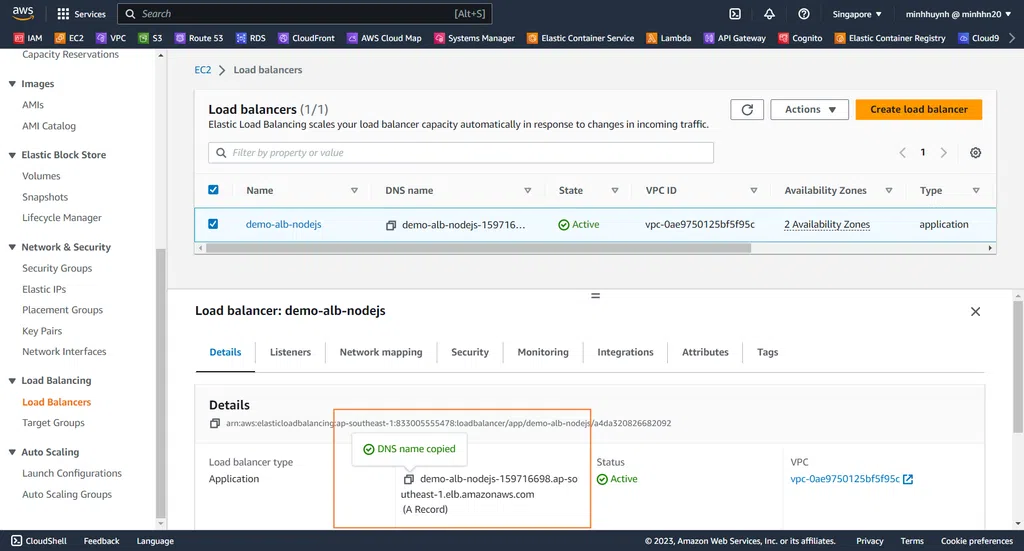Sort by the Name column arrow
Image resolution: width=1024 pixels, height=551 pixels.
click(354, 191)
